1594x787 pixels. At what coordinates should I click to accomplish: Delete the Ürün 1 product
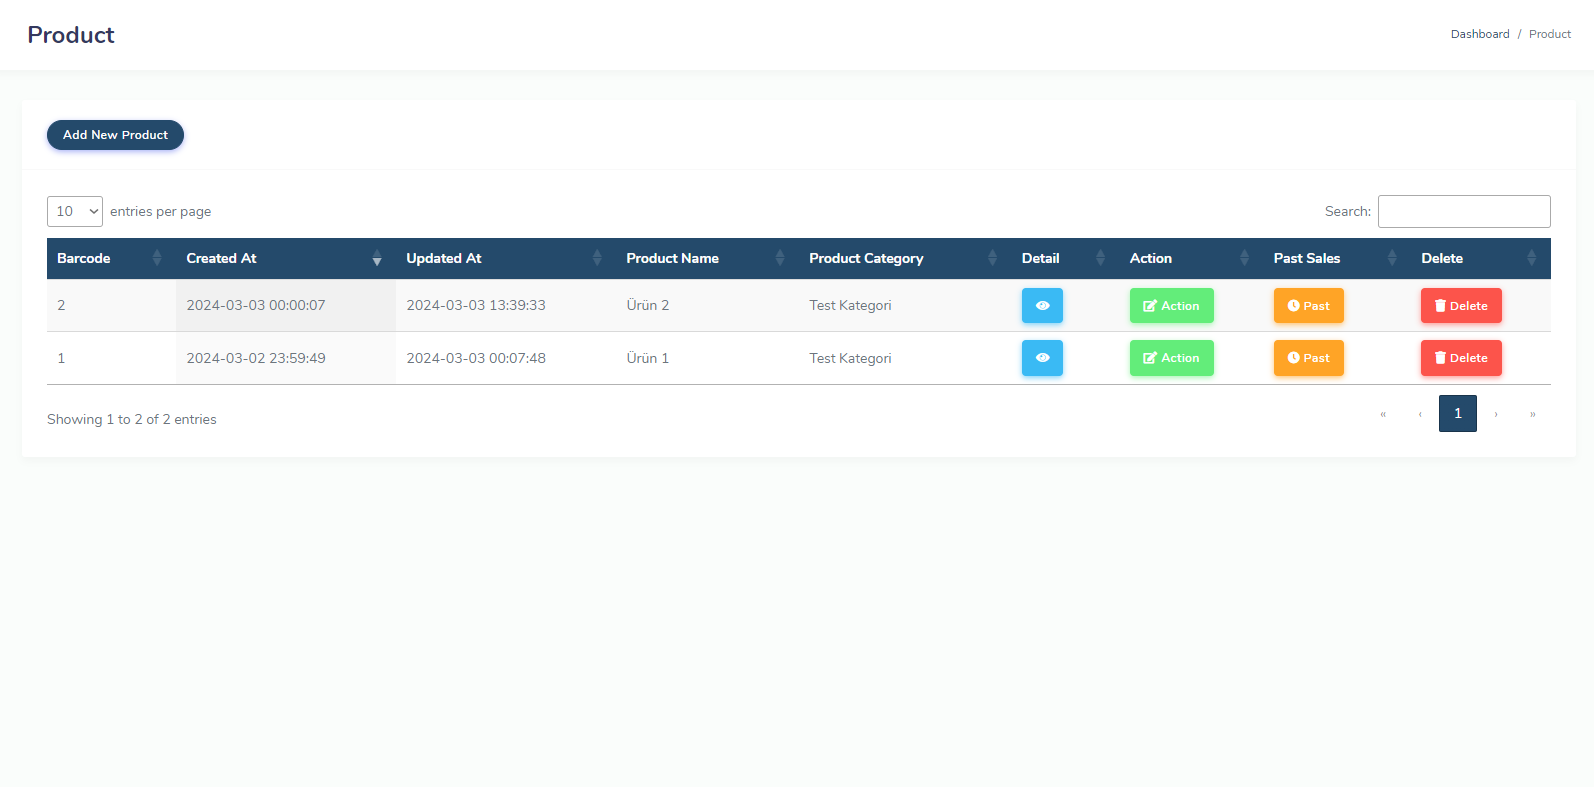[x=1460, y=358]
